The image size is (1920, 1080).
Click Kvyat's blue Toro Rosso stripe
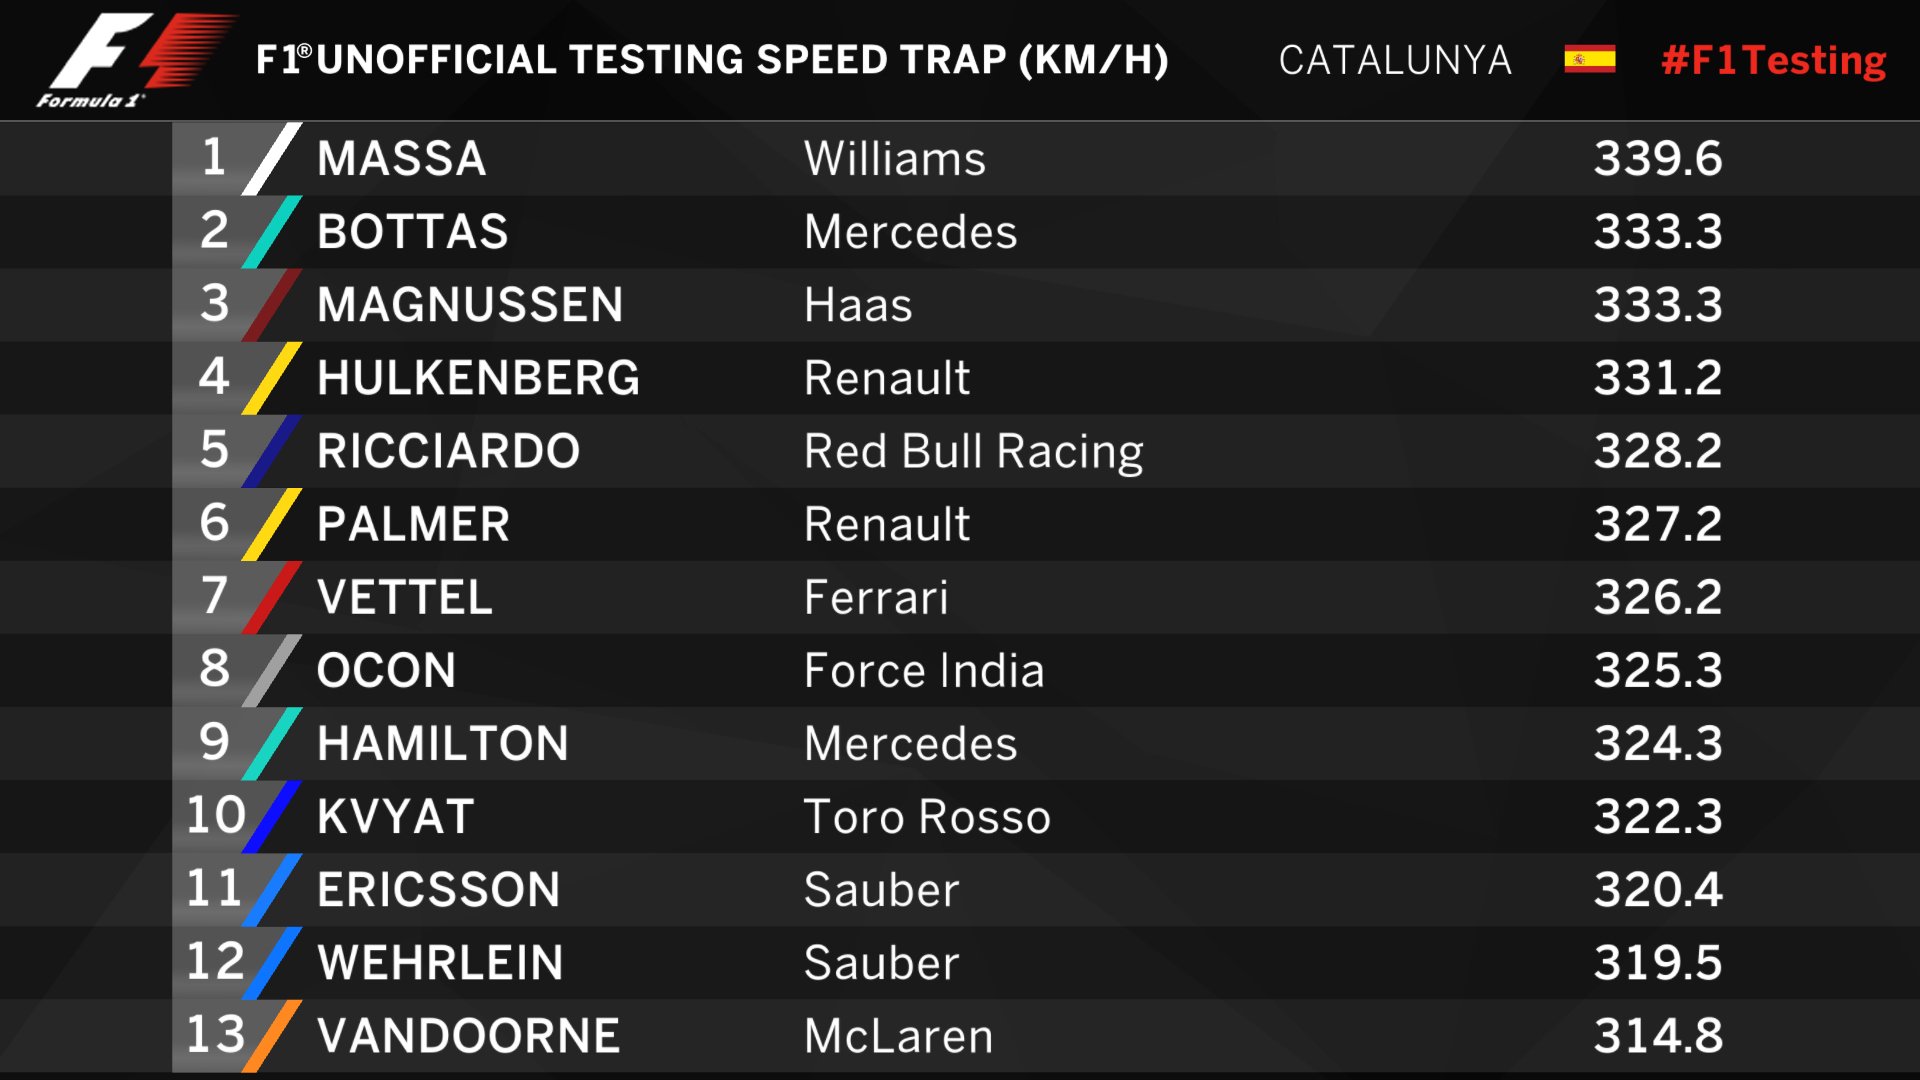(272, 816)
